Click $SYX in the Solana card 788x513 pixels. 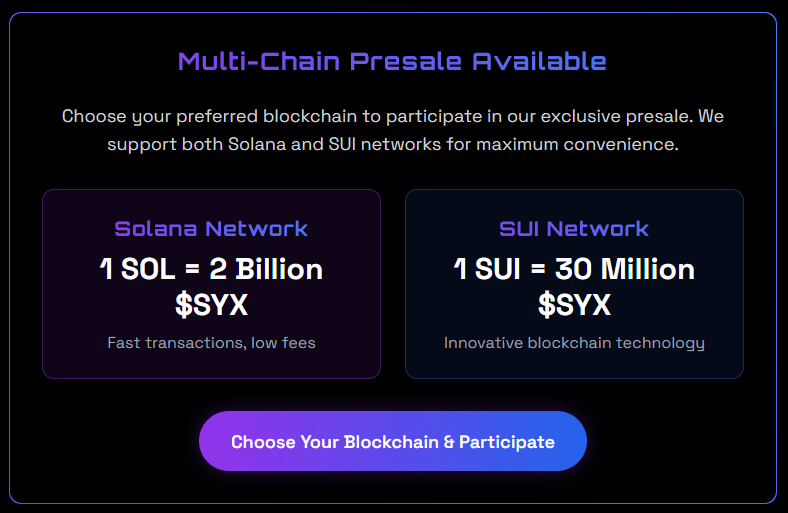click(211, 304)
